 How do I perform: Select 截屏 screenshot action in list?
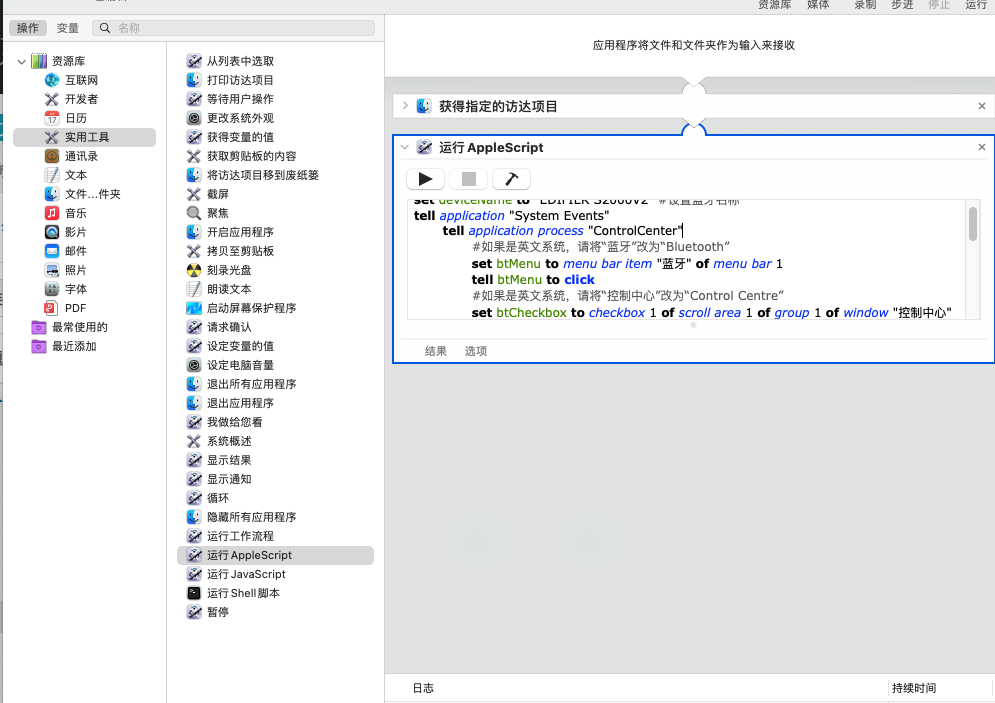tap(217, 194)
